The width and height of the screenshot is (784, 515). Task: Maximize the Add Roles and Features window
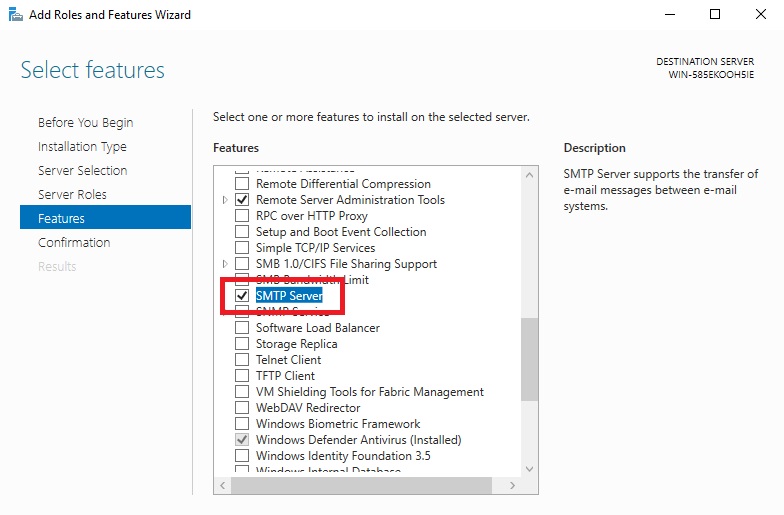[715, 15]
